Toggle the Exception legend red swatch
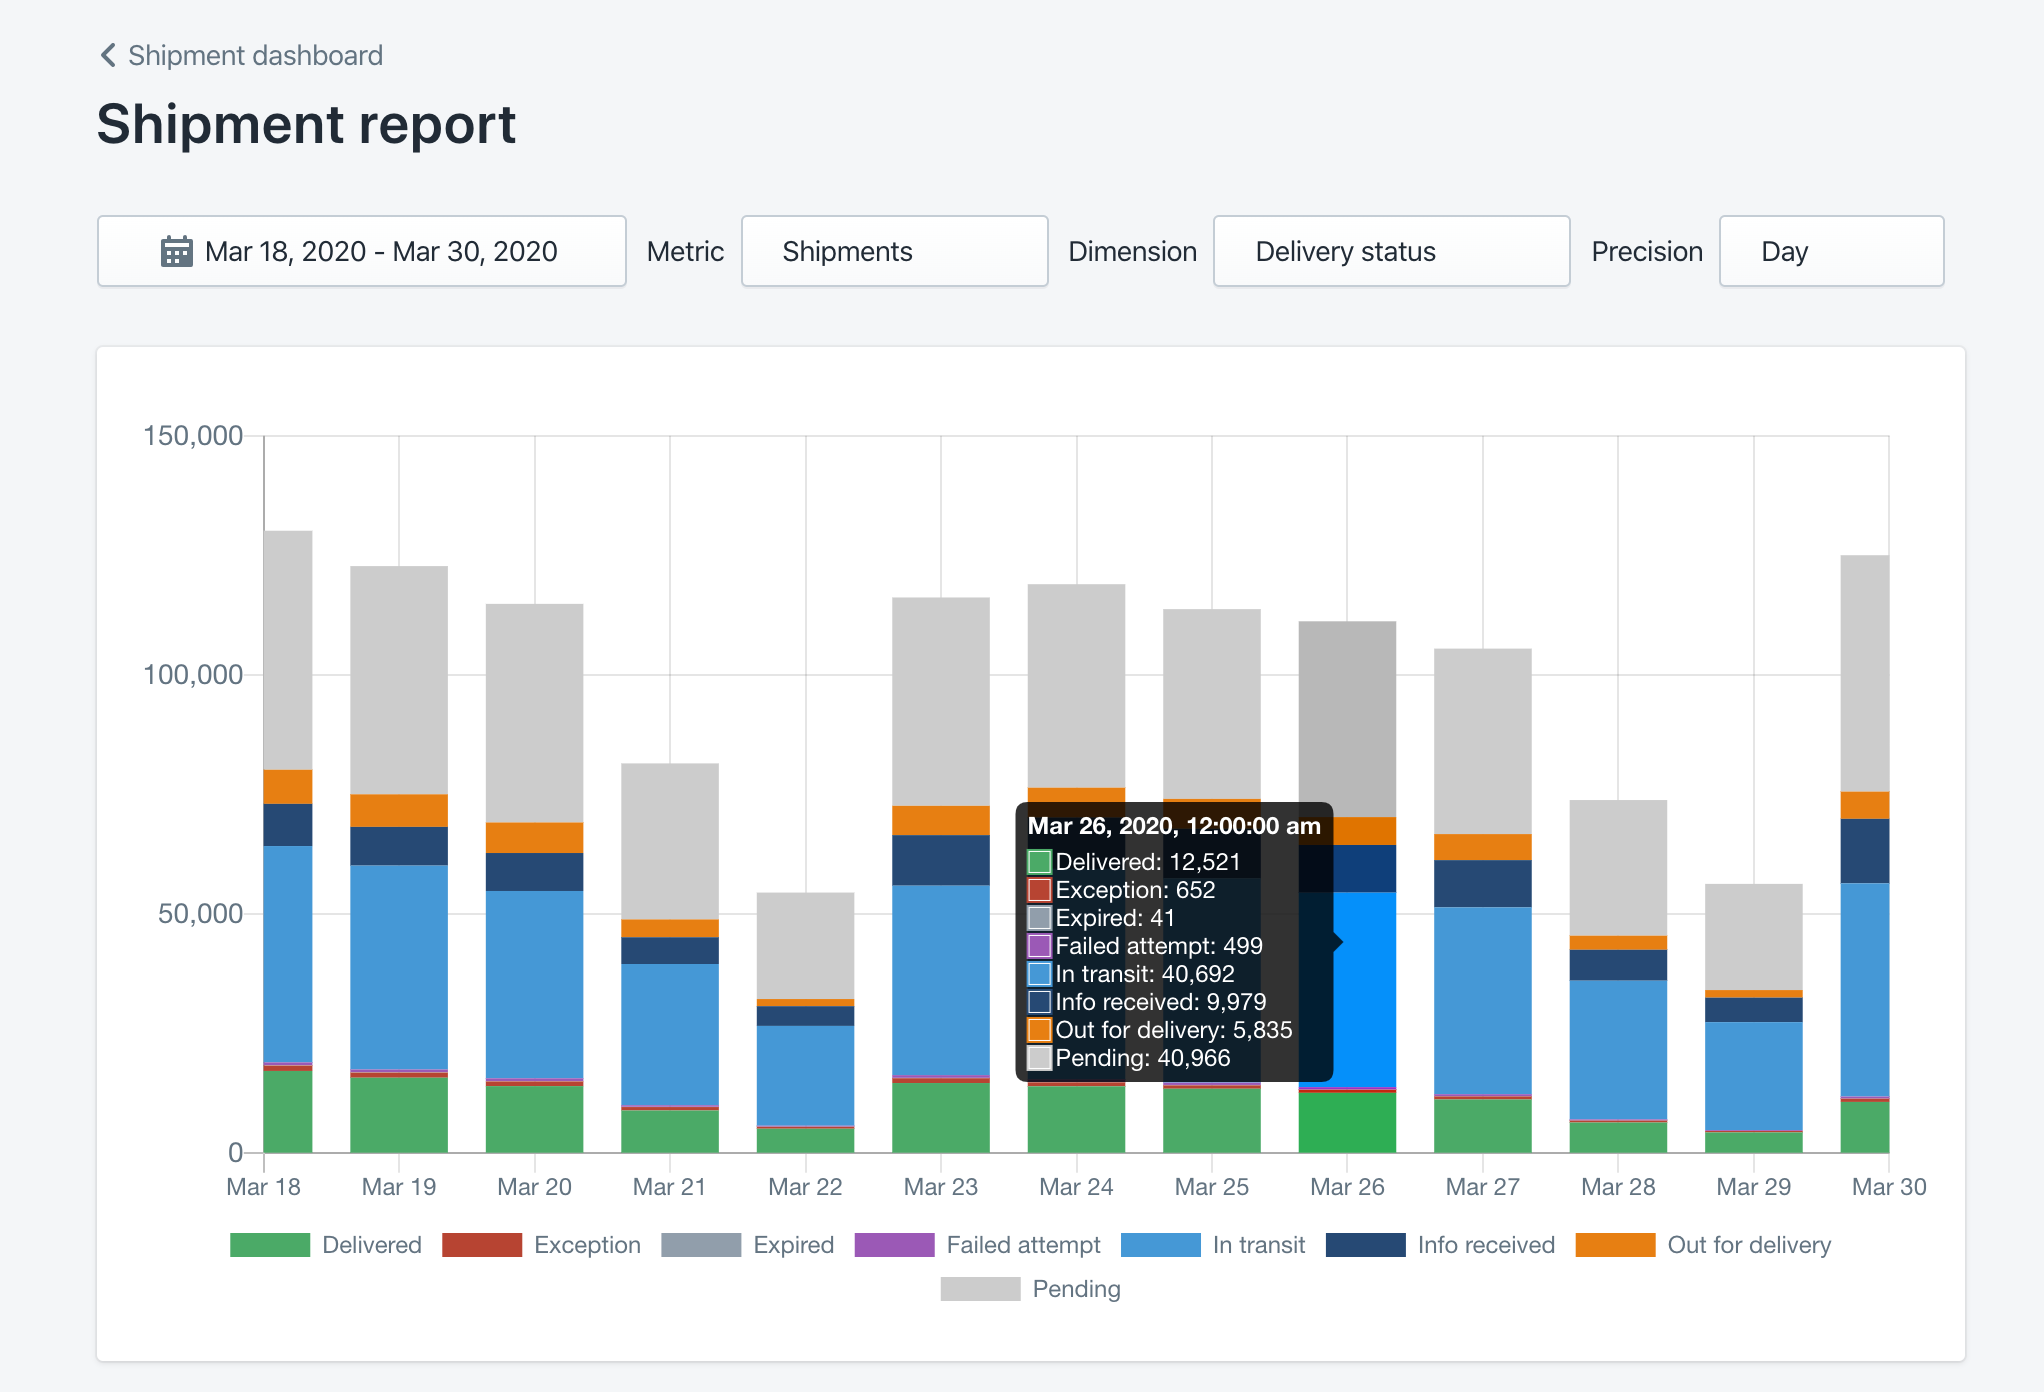 click(482, 1245)
